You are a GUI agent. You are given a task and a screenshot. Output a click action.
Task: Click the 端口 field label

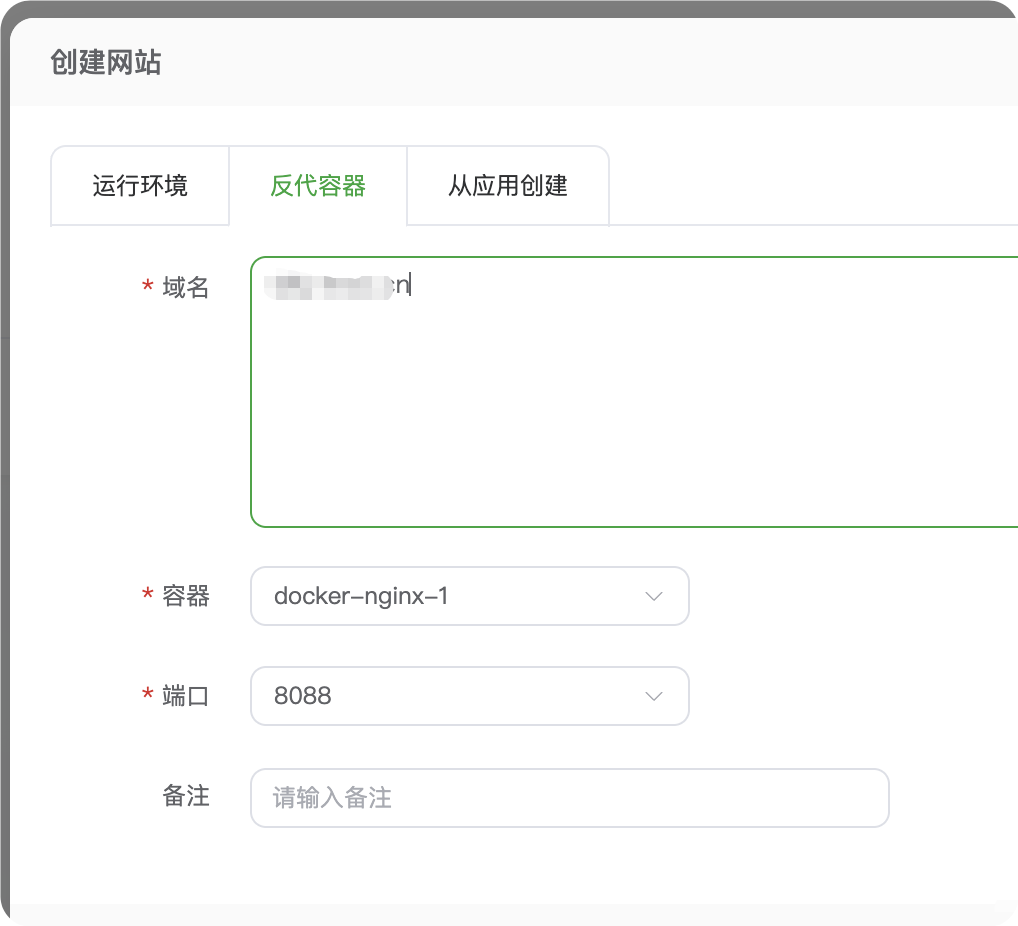tap(186, 696)
